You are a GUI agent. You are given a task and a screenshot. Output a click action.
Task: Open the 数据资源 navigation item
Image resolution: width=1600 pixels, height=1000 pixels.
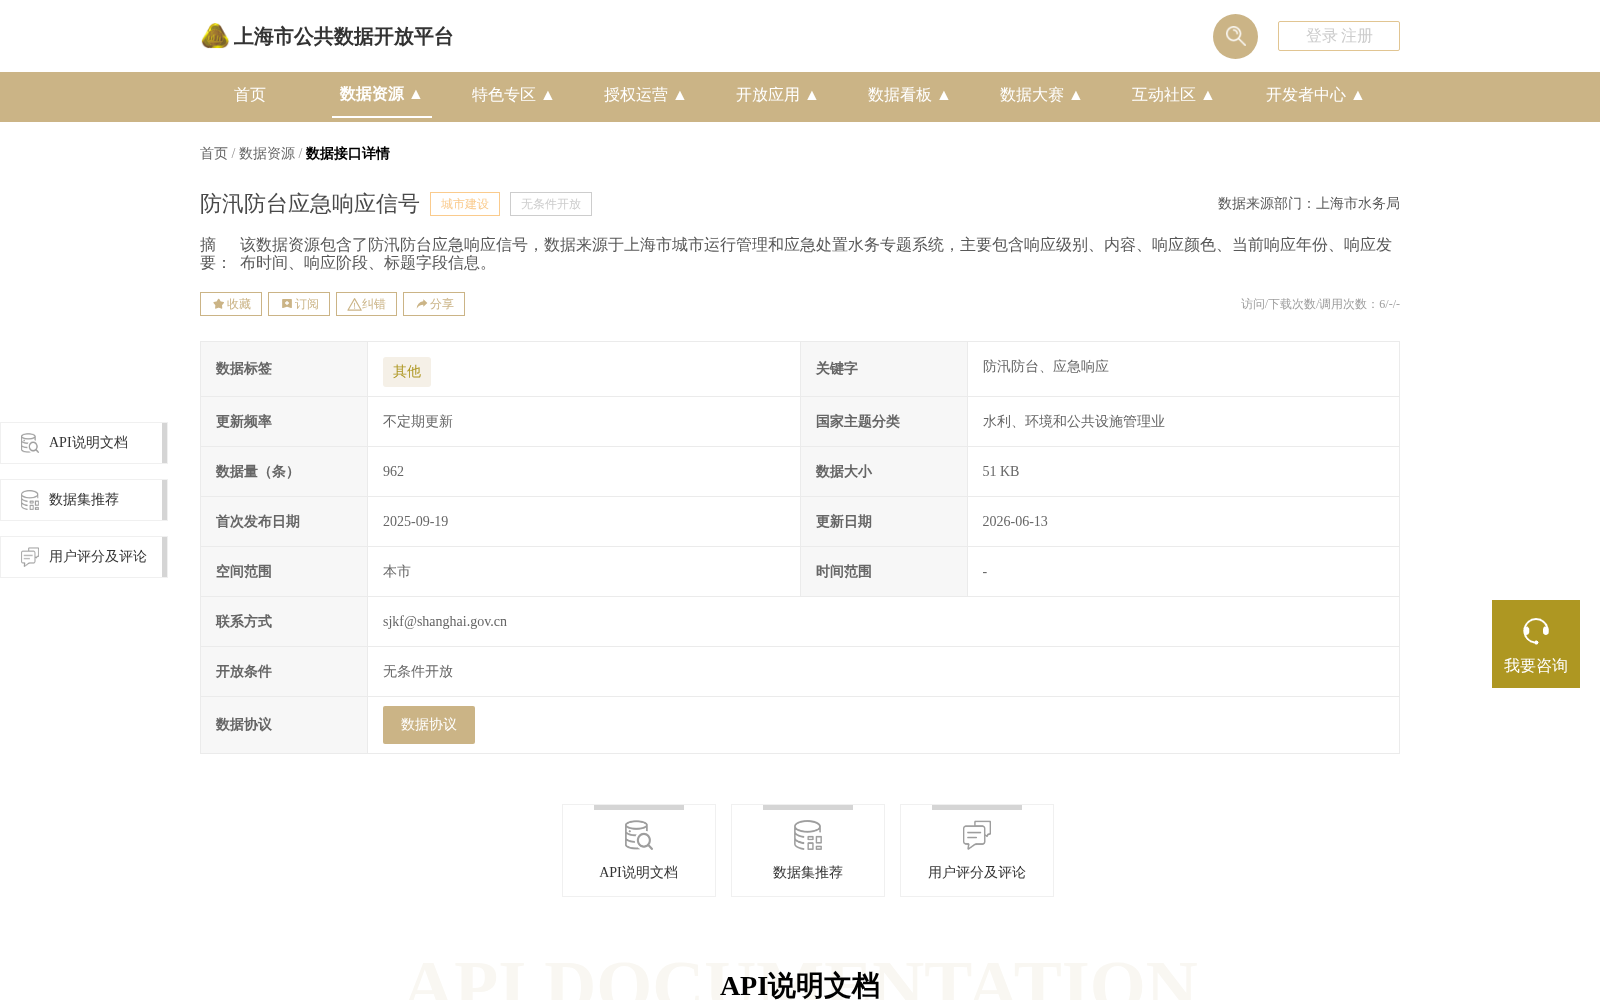coord(371,94)
